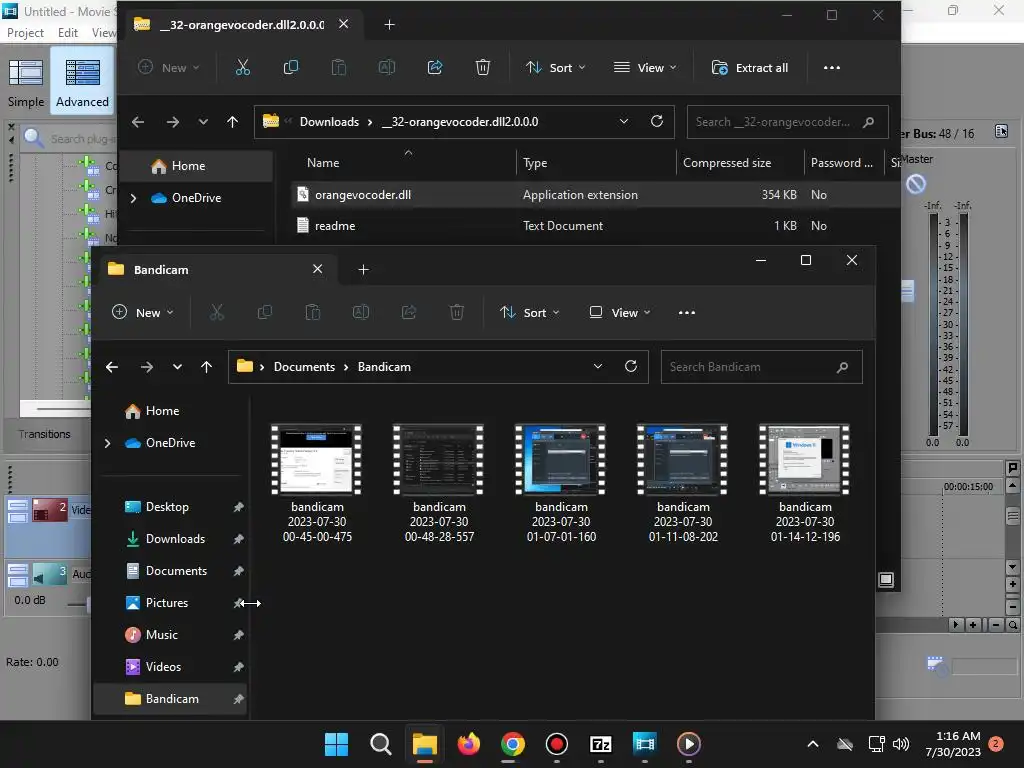This screenshot has width=1024, height=768.
Task: Open Chrome from taskbar
Action: [x=513, y=744]
